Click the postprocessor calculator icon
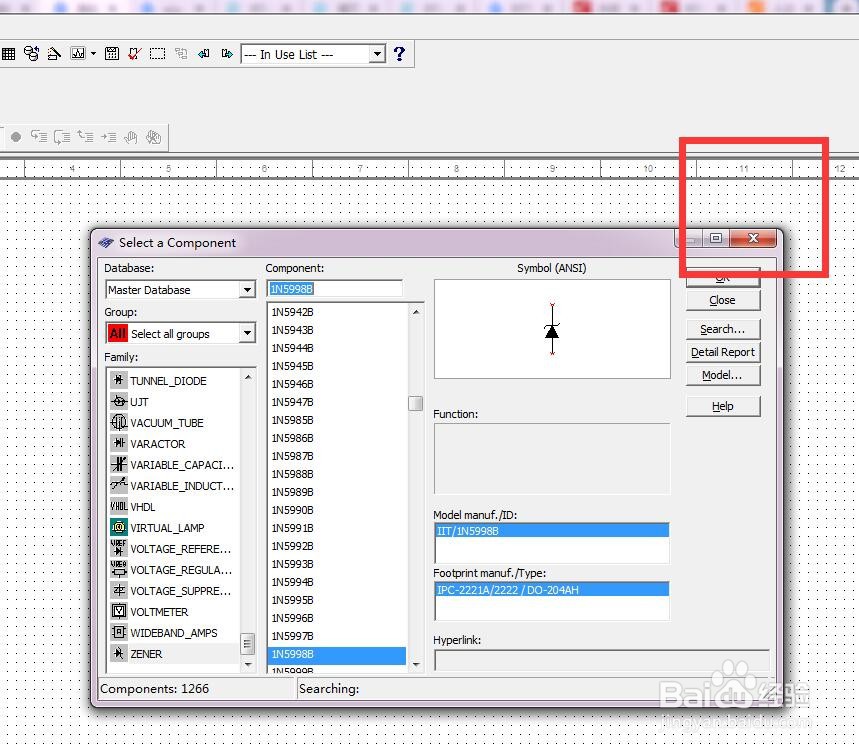Image resolution: width=859 pixels, height=752 pixels. click(x=112, y=54)
